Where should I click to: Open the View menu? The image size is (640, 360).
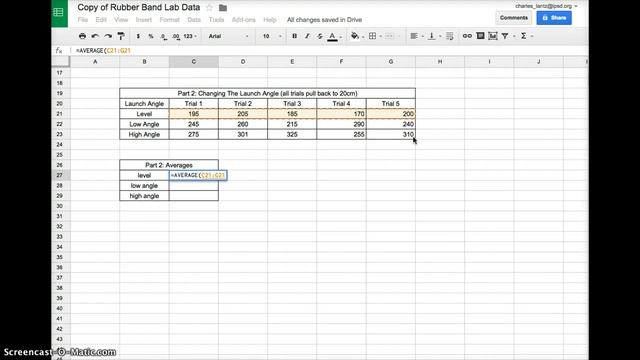(x=121, y=20)
